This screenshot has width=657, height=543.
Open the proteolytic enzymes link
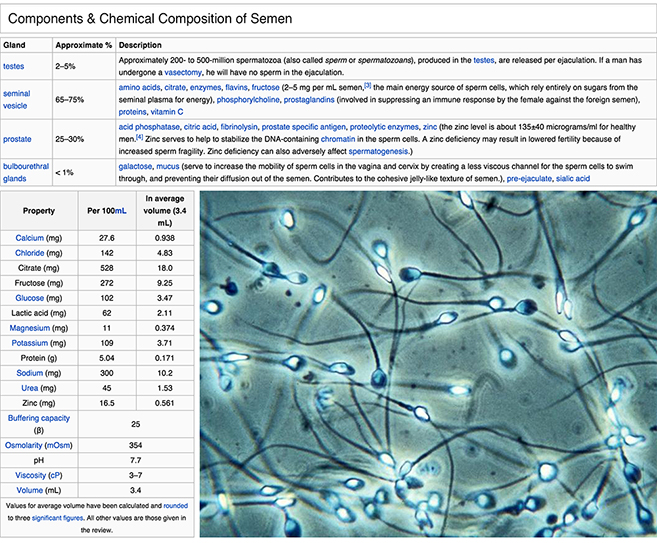[x=384, y=127]
